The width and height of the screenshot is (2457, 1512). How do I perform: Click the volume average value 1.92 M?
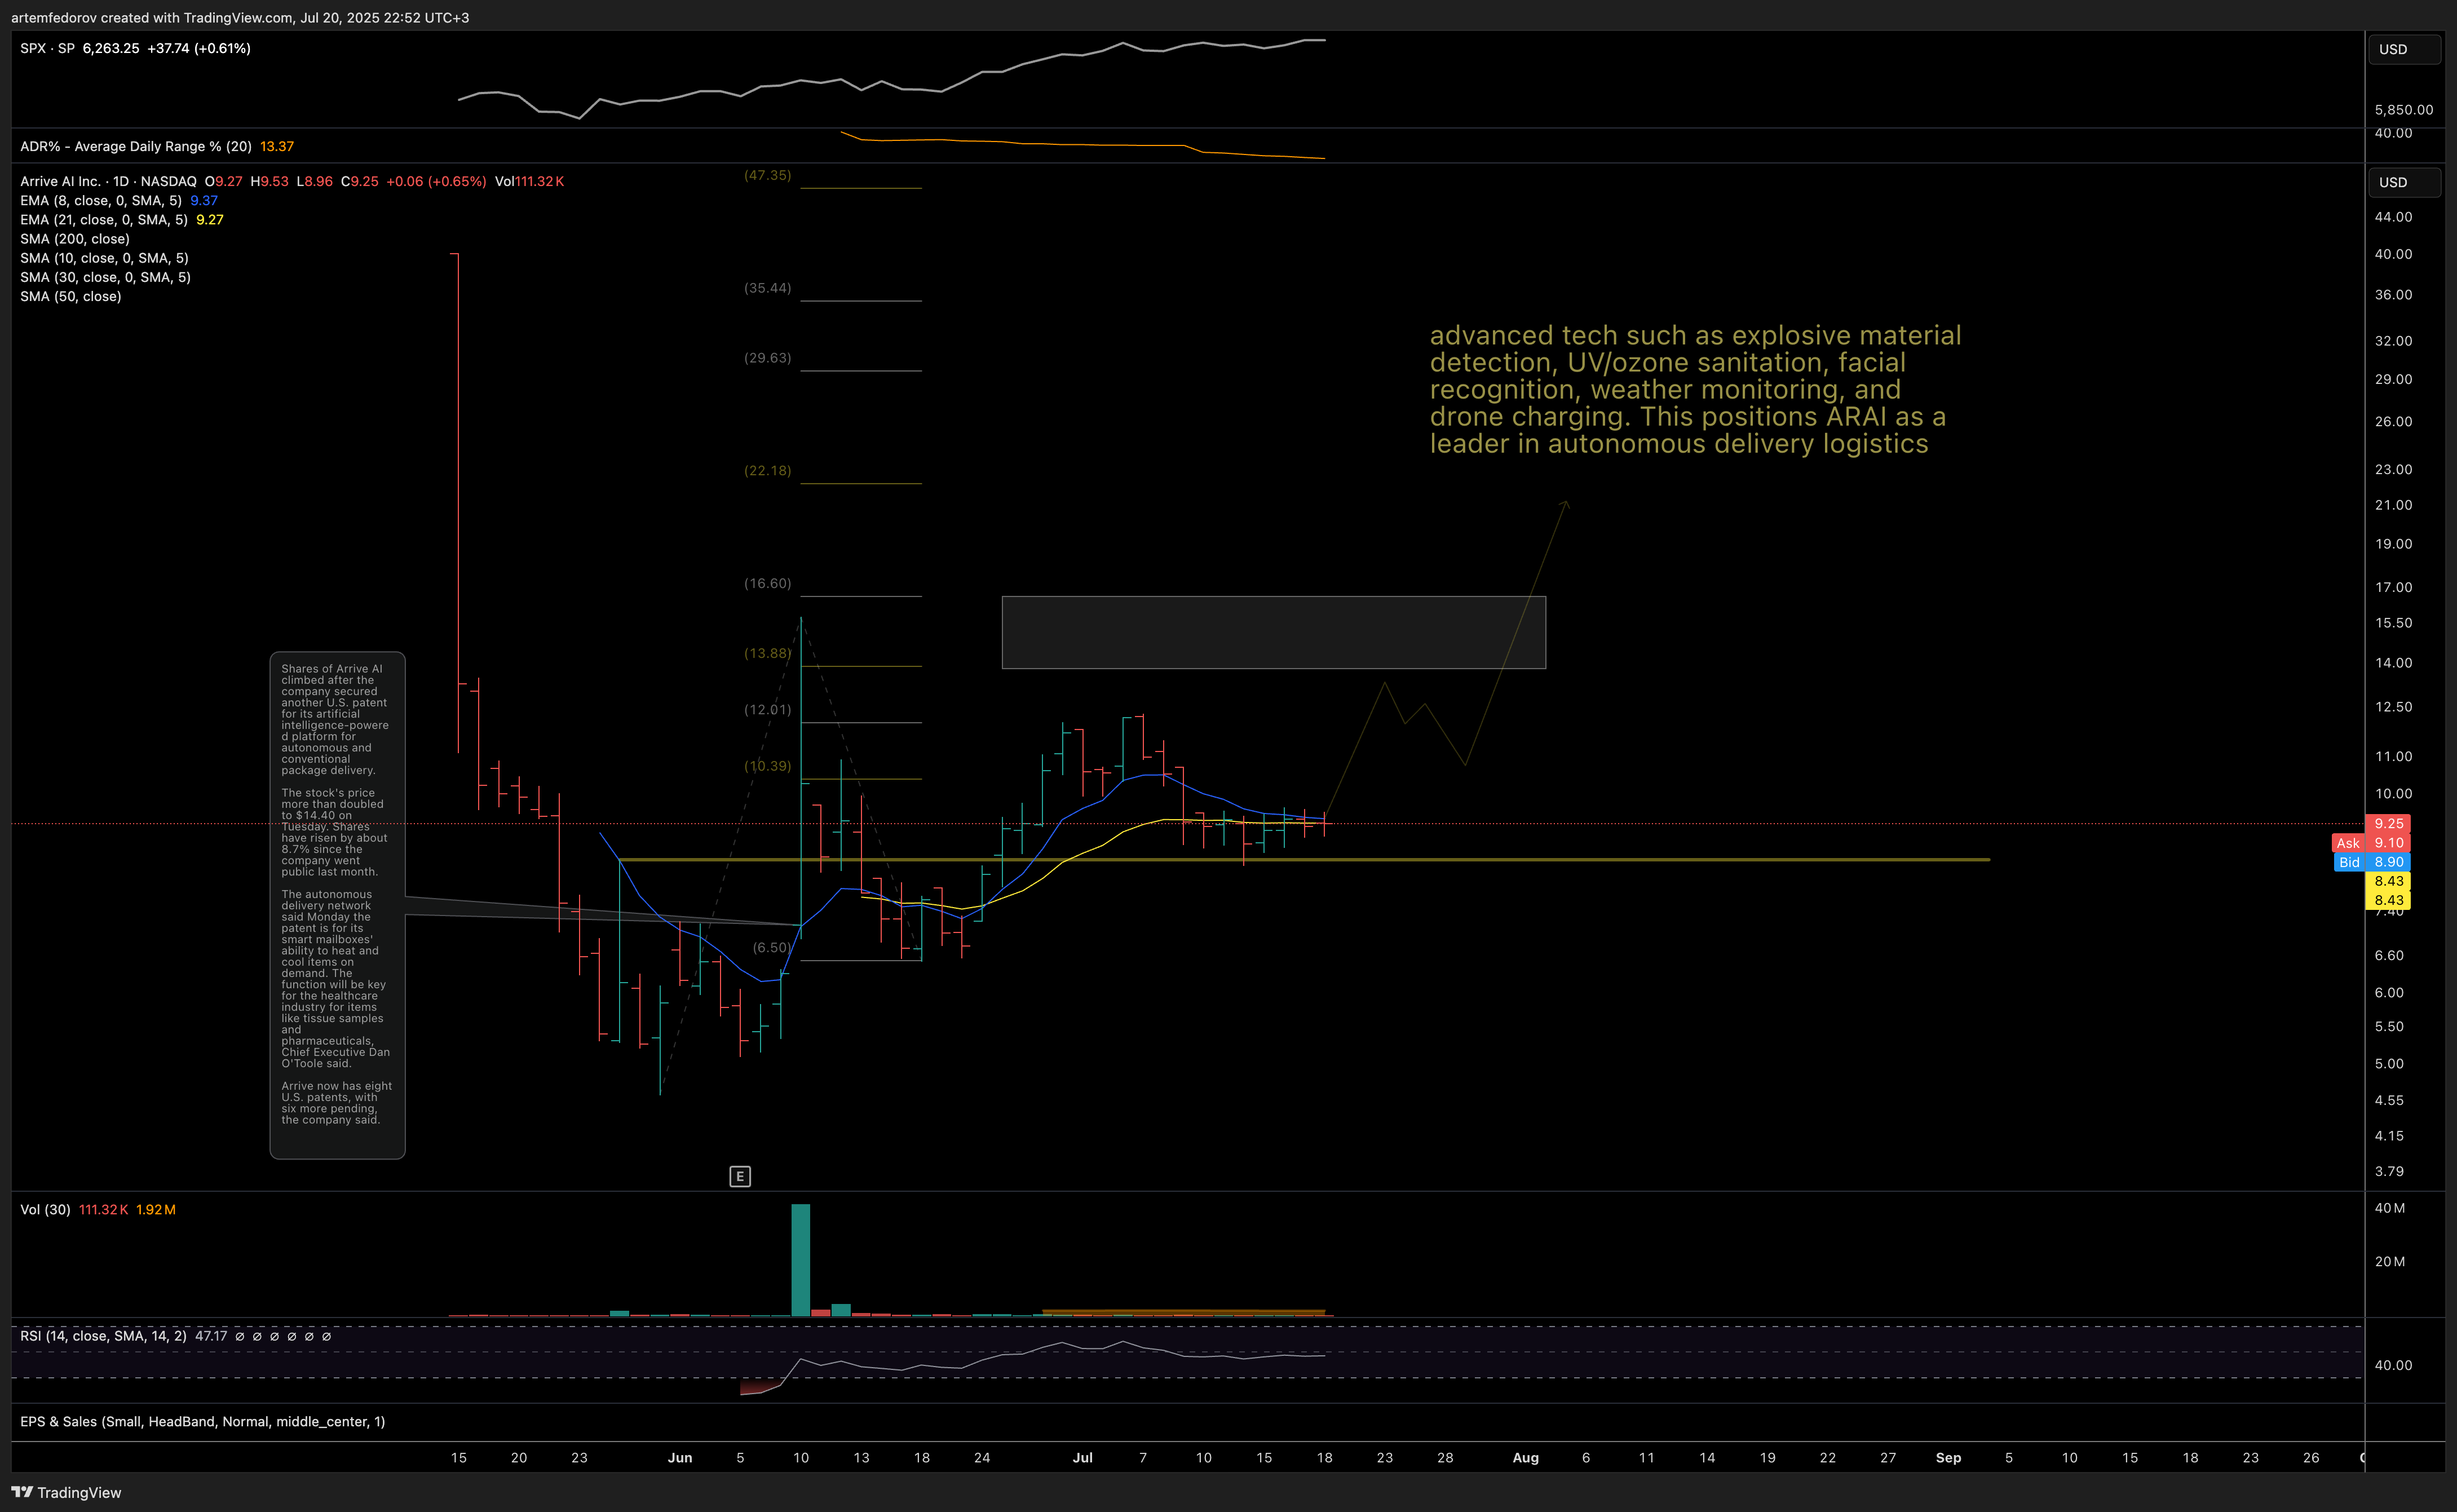click(x=156, y=1209)
